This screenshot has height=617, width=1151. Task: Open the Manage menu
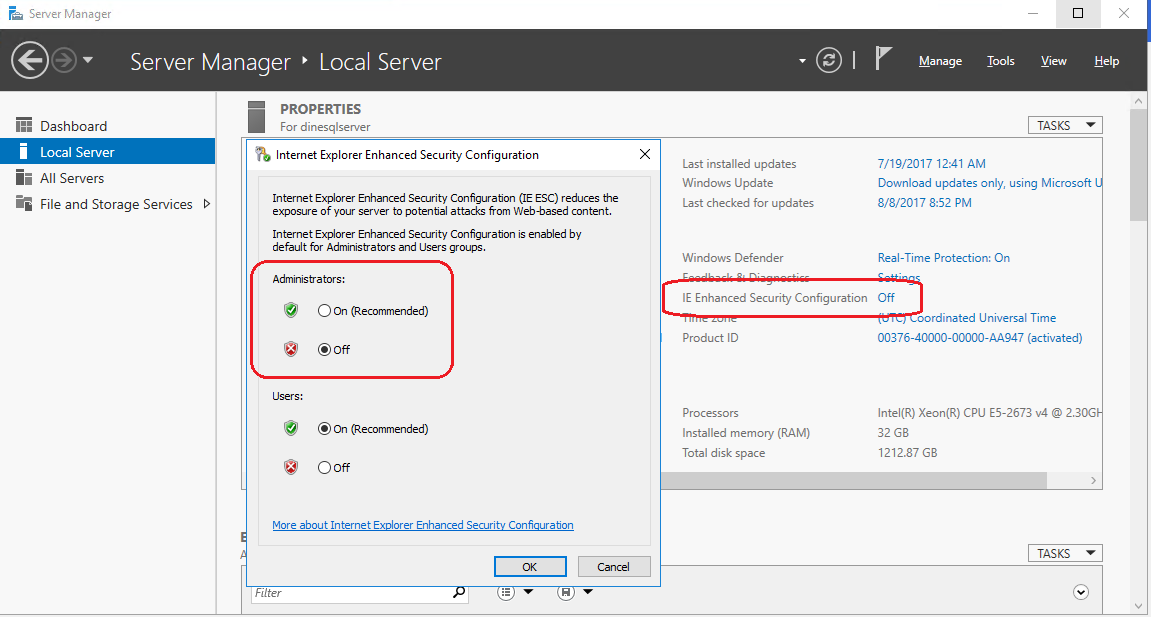point(940,61)
